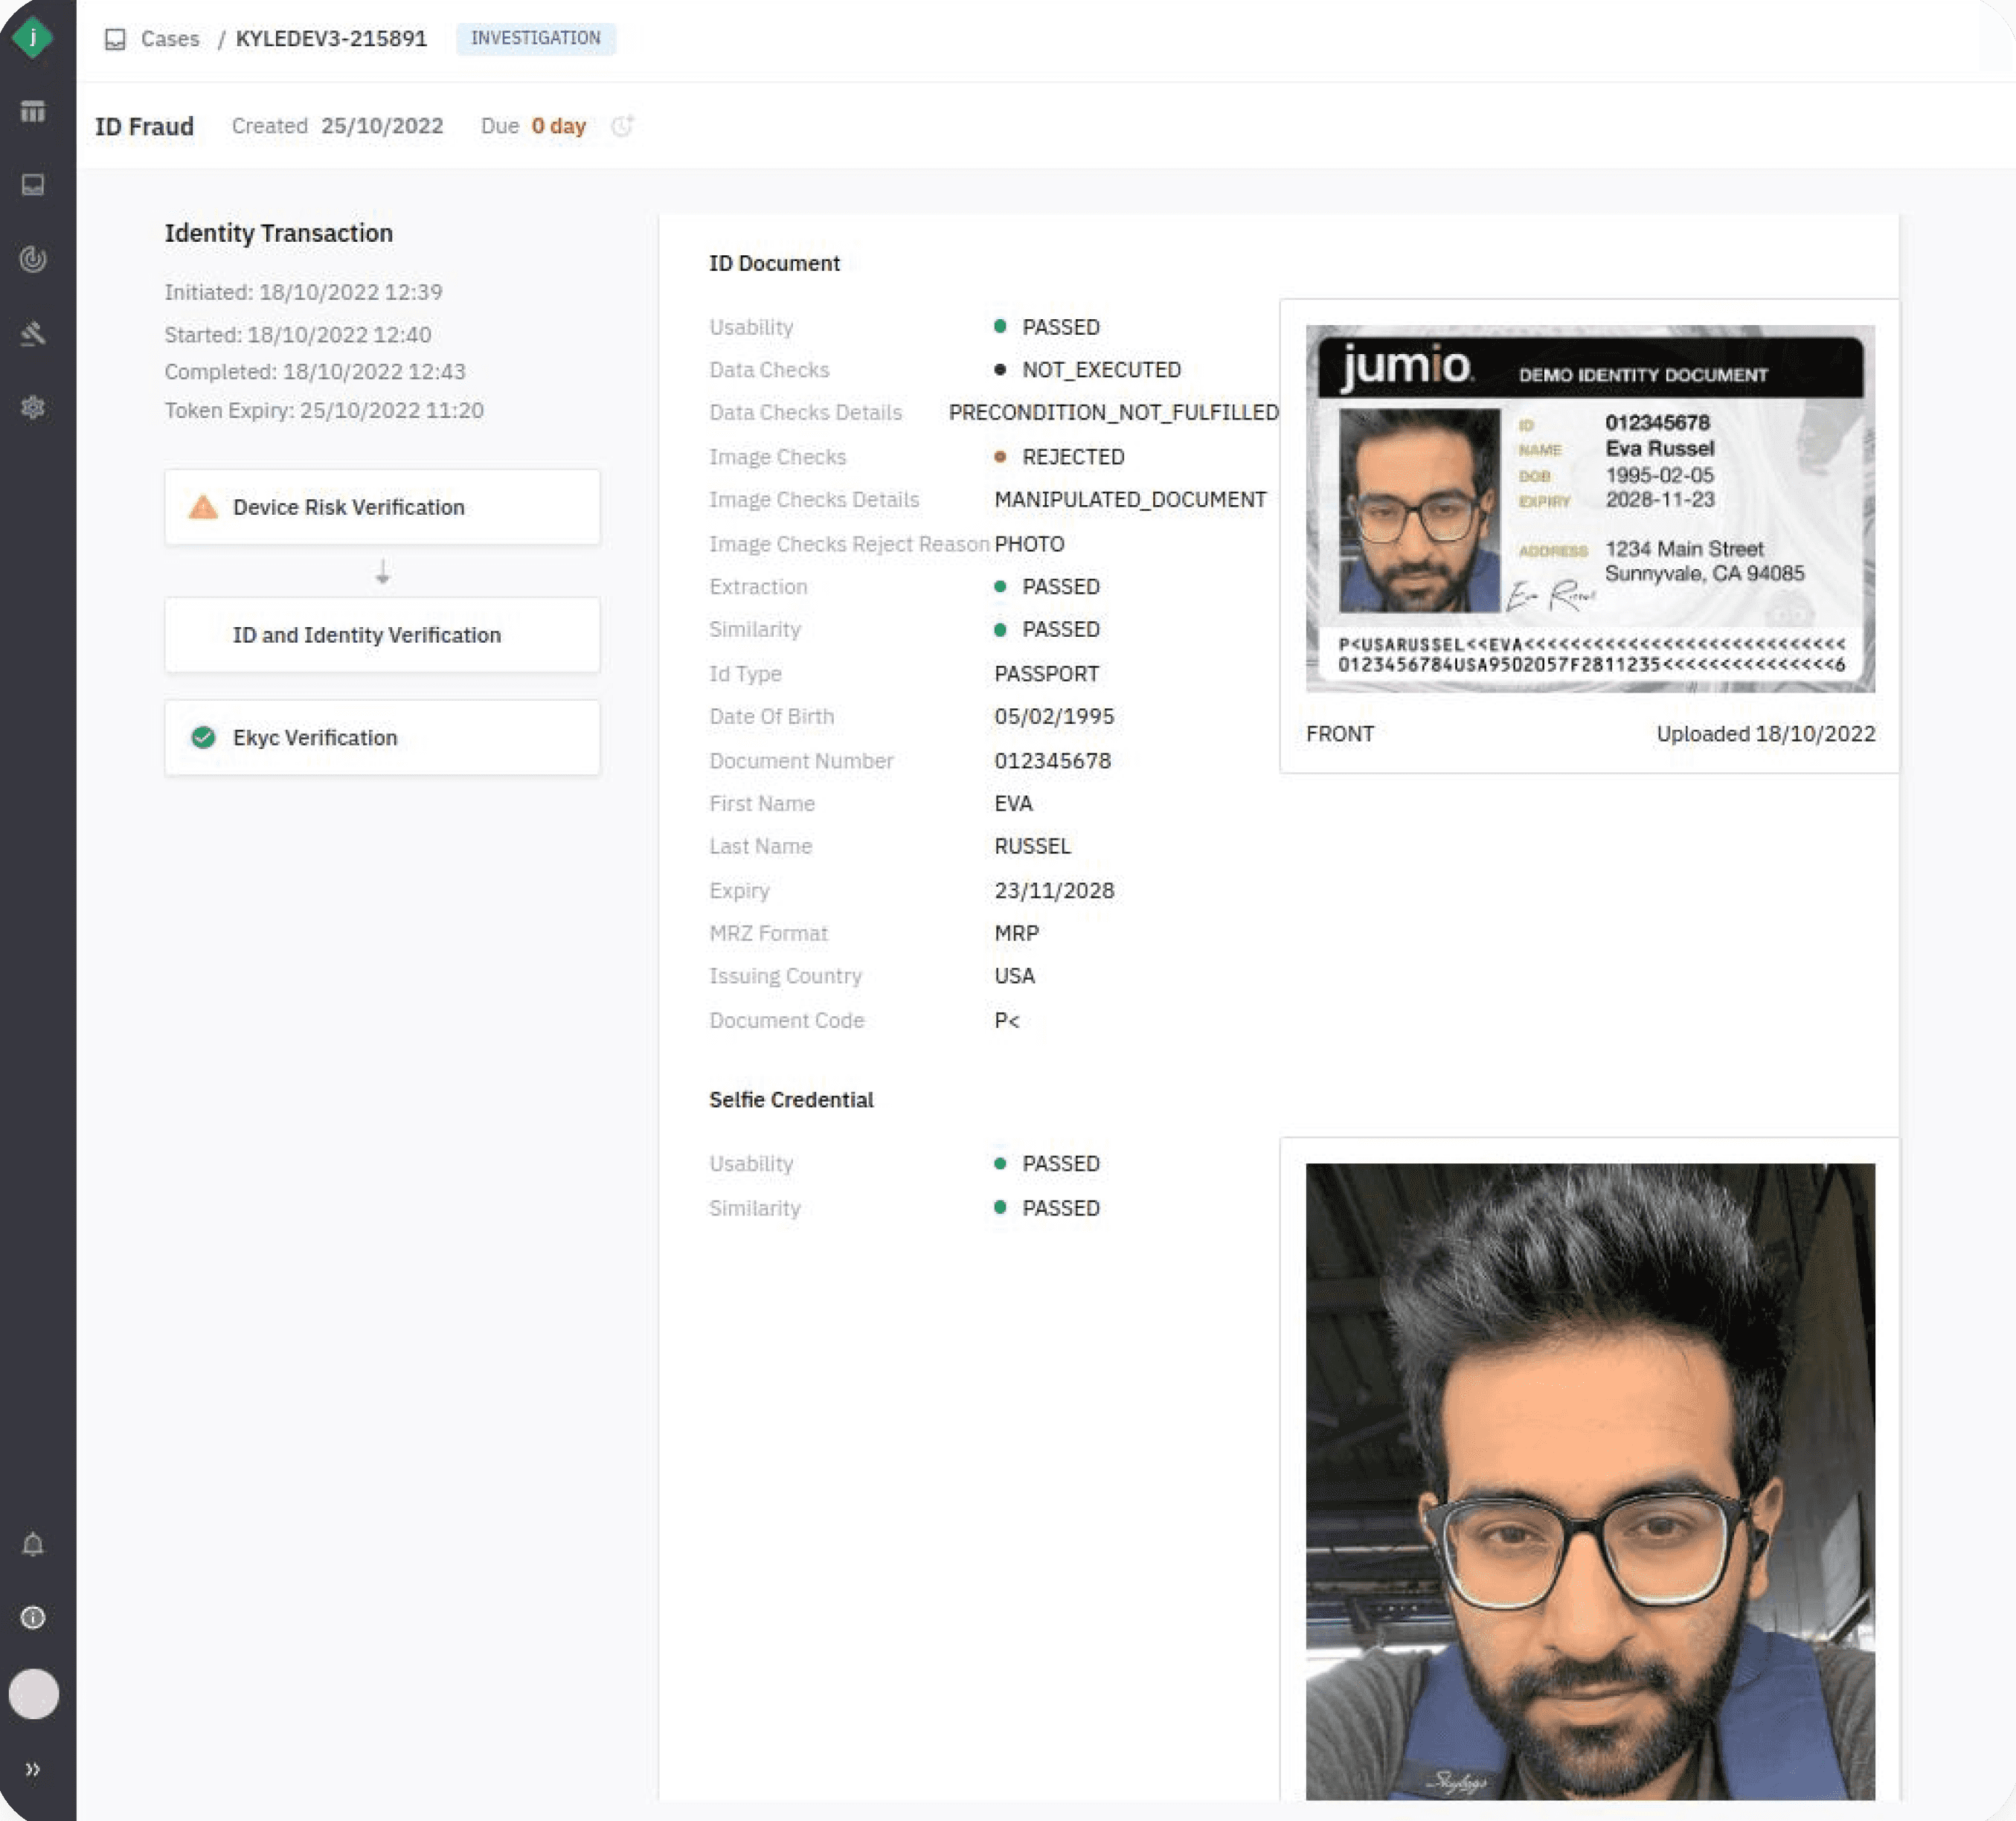Viewport: 2016px width, 1821px height.
Task: Go to Cases breadcrumb link
Action: pyautogui.click(x=170, y=39)
